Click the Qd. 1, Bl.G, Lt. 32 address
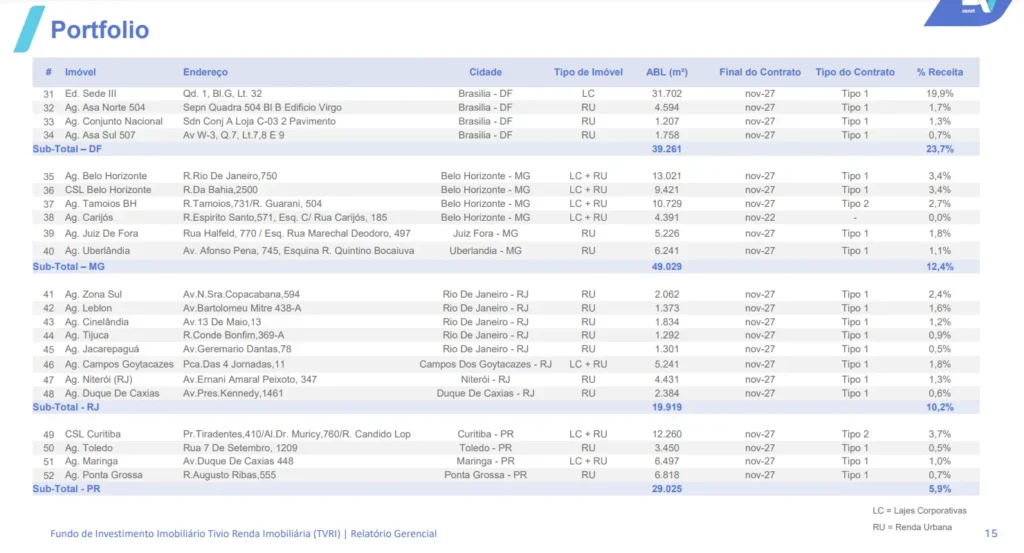 (222, 94)
